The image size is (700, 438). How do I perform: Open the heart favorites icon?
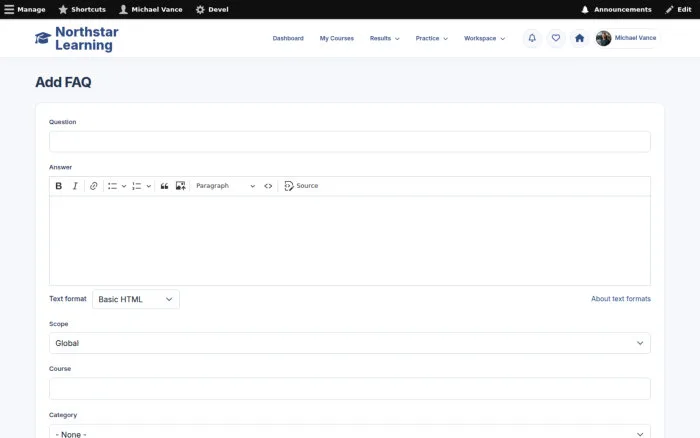pyautogui.click(x=556, y=38)
